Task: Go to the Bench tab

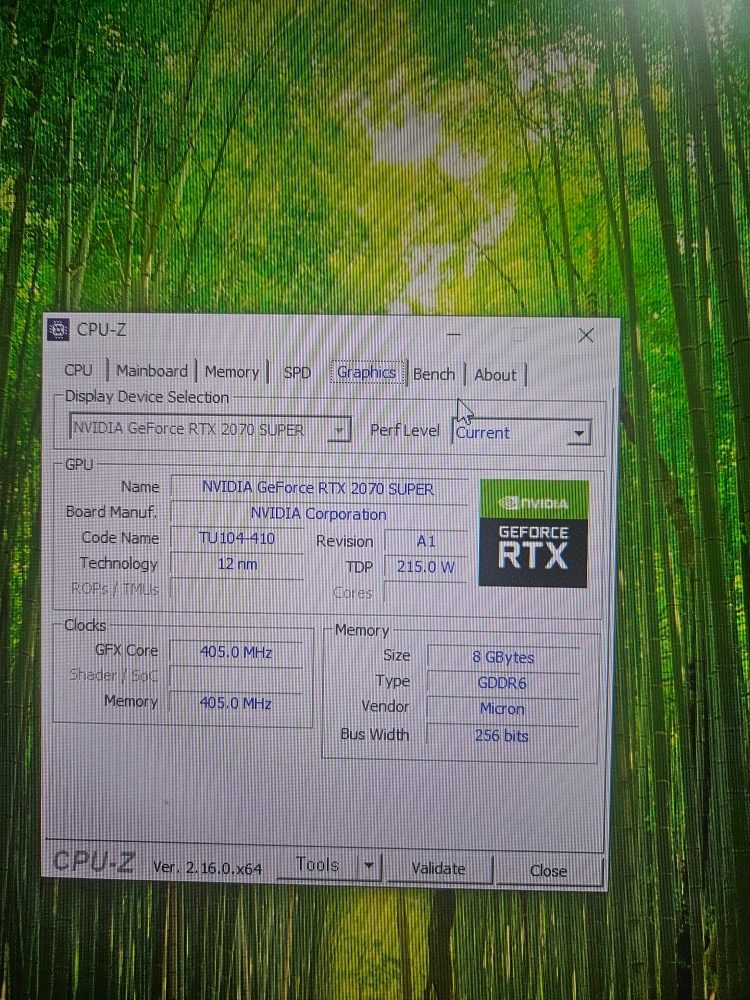Action: [x=434, y=374]
